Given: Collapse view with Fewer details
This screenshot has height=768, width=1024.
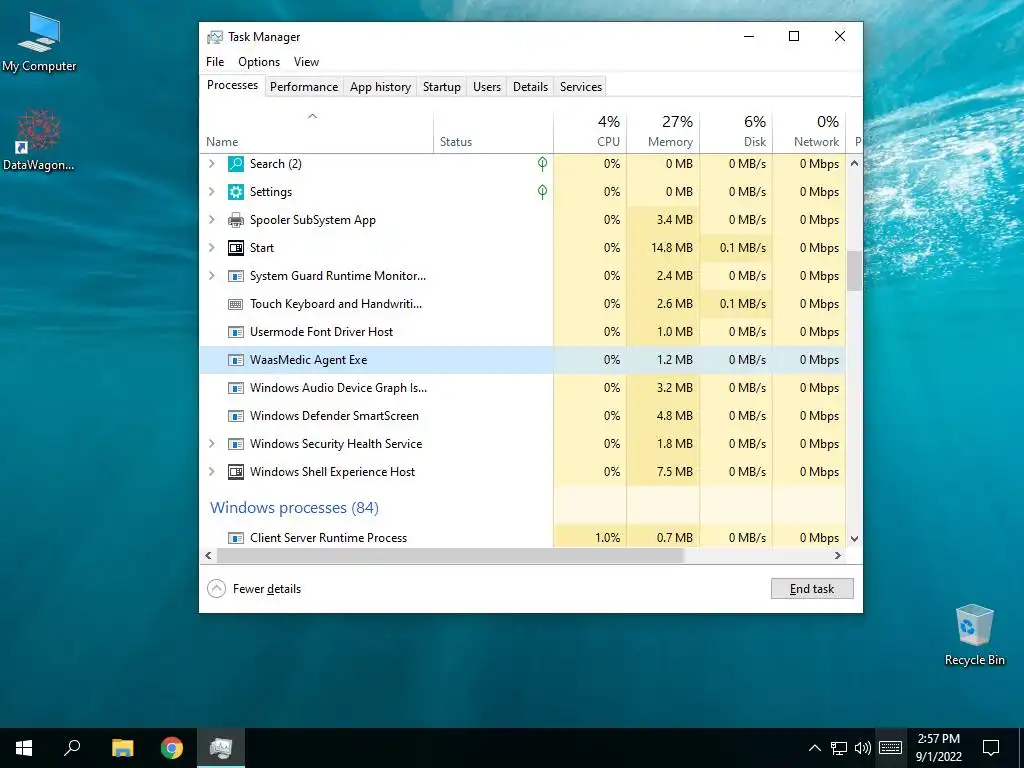Looking at the screenshot, I should tap(254, 589).
